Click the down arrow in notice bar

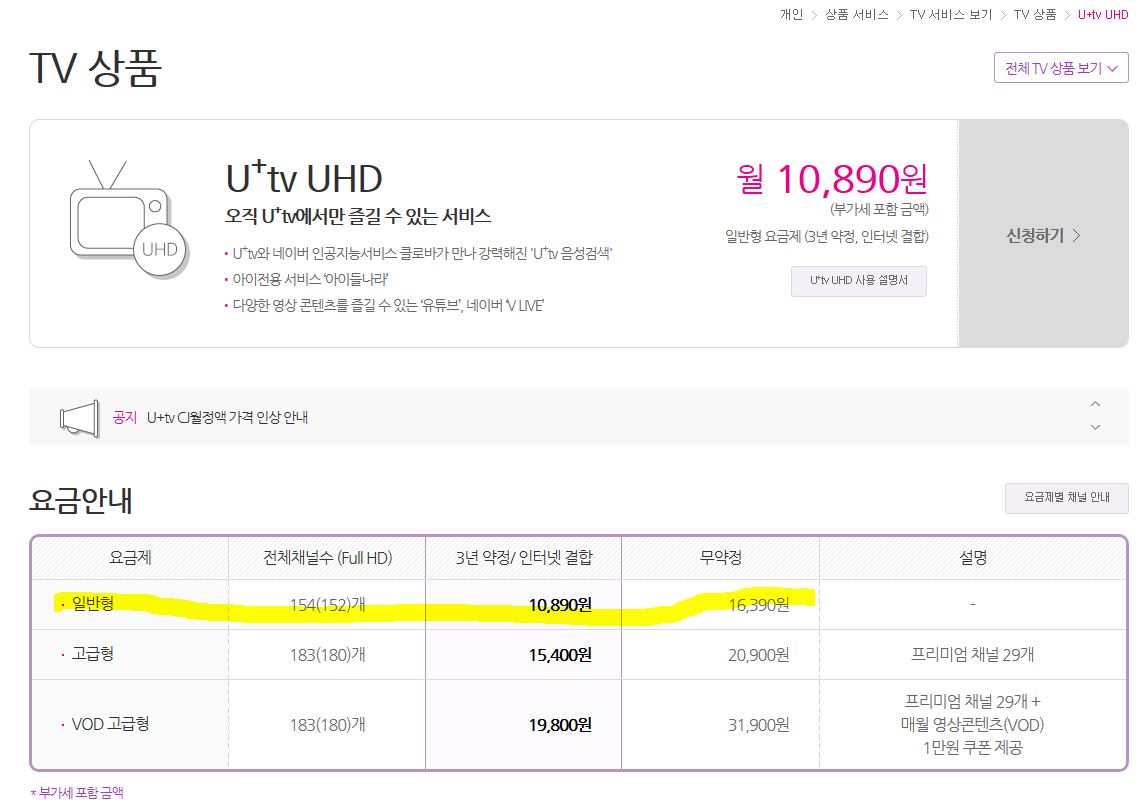pyautogui.click(x=1095, y=427)
